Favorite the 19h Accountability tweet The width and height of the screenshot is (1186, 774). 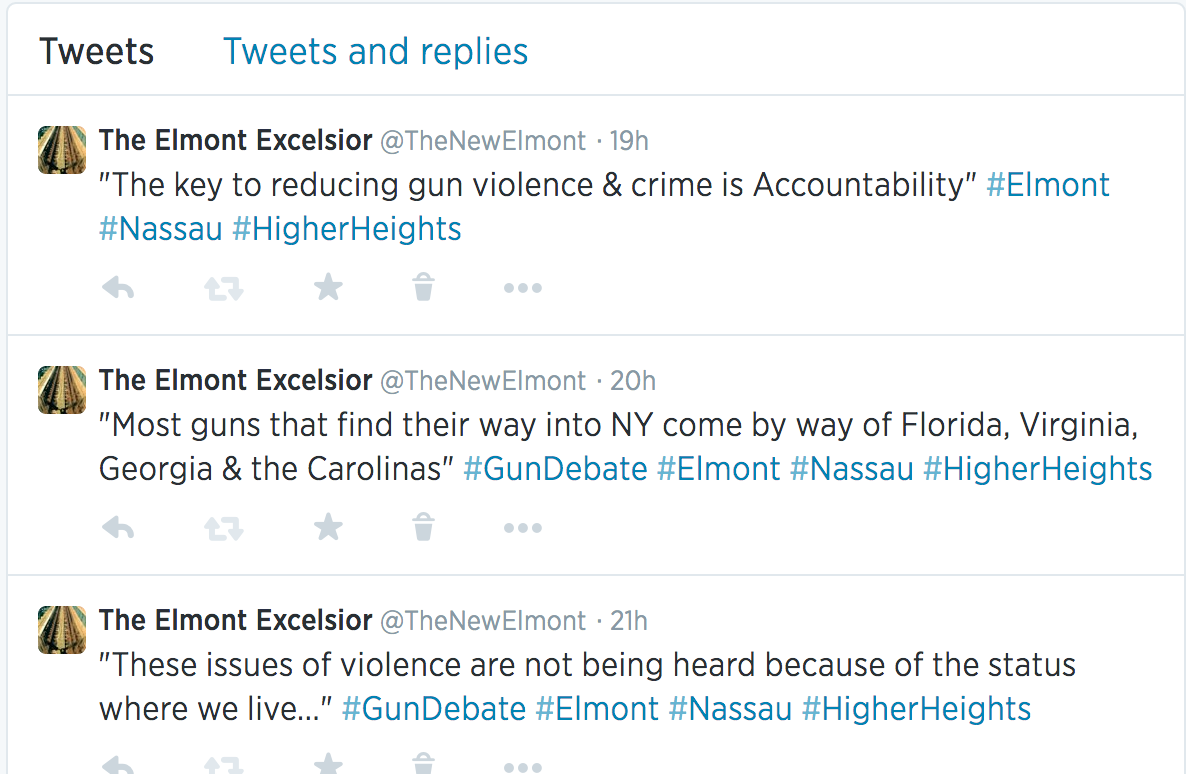click(328, 289)
